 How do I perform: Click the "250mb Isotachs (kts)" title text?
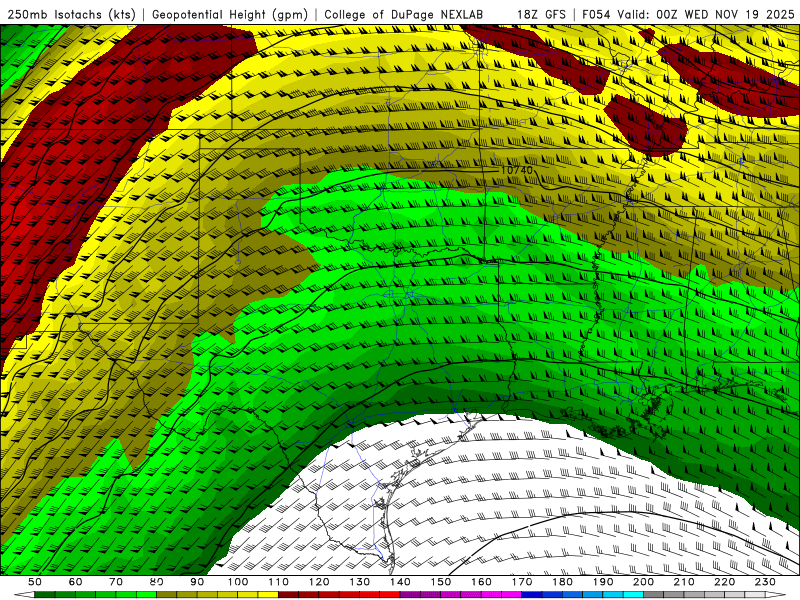tap(71, 15)
